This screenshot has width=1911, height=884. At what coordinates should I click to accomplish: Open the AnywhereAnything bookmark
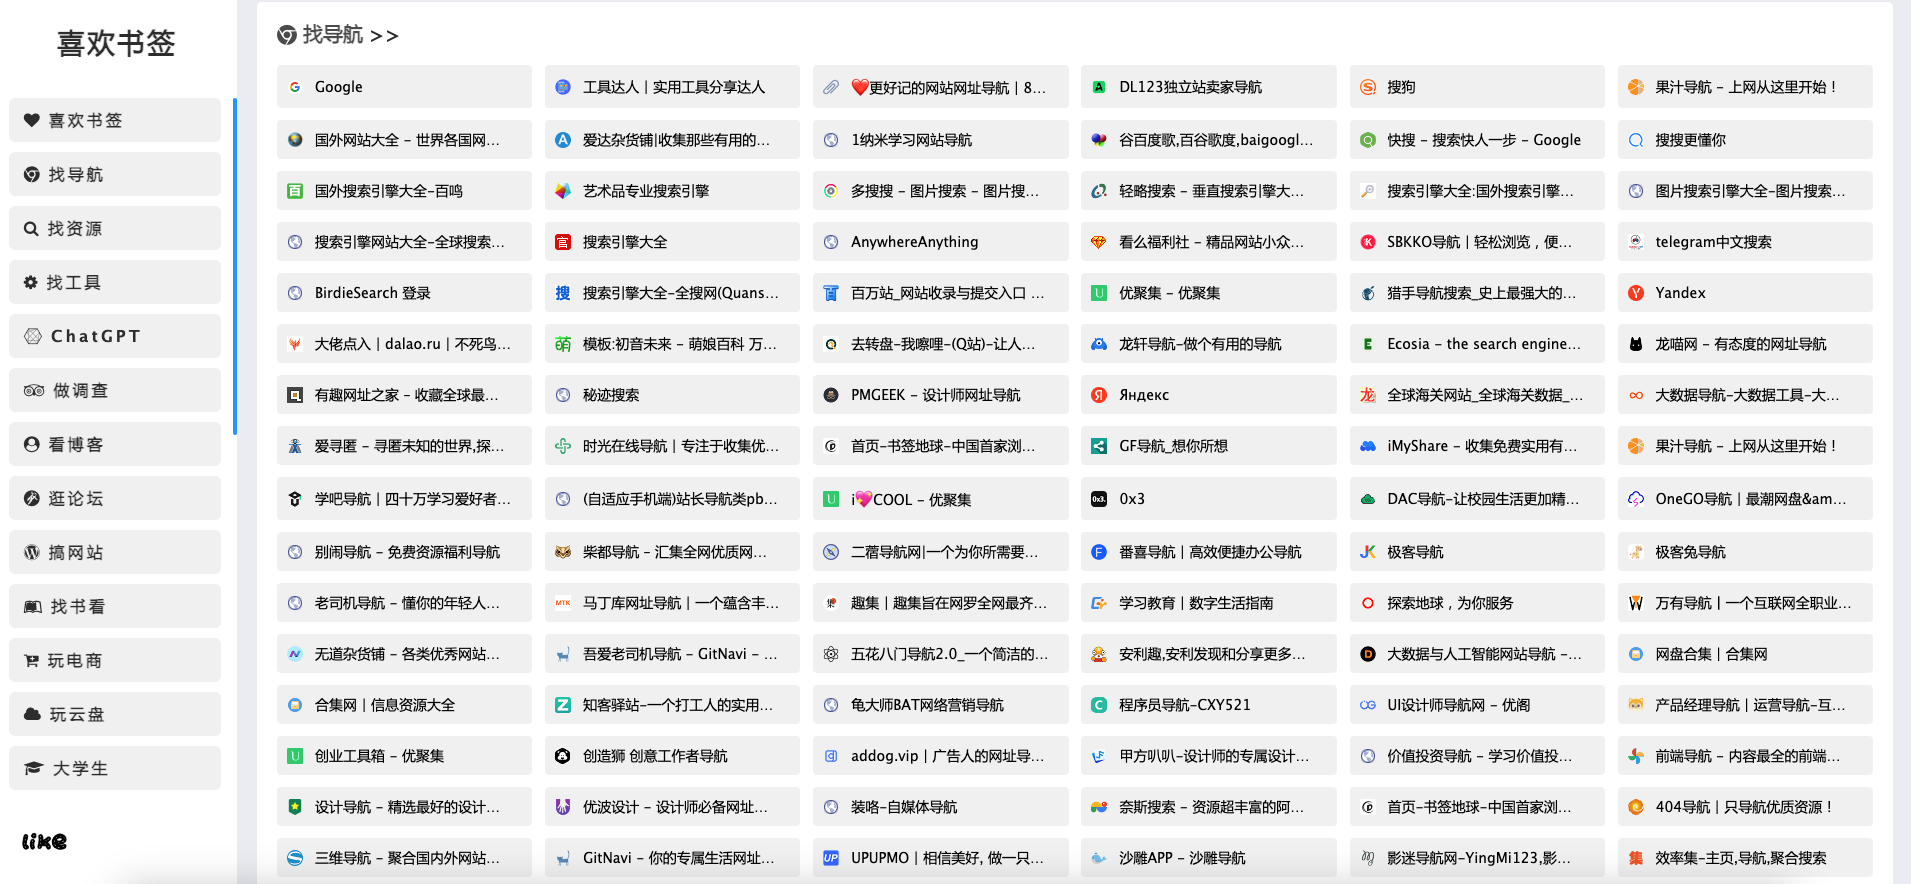pyautogui.click(x=940, y=242)
